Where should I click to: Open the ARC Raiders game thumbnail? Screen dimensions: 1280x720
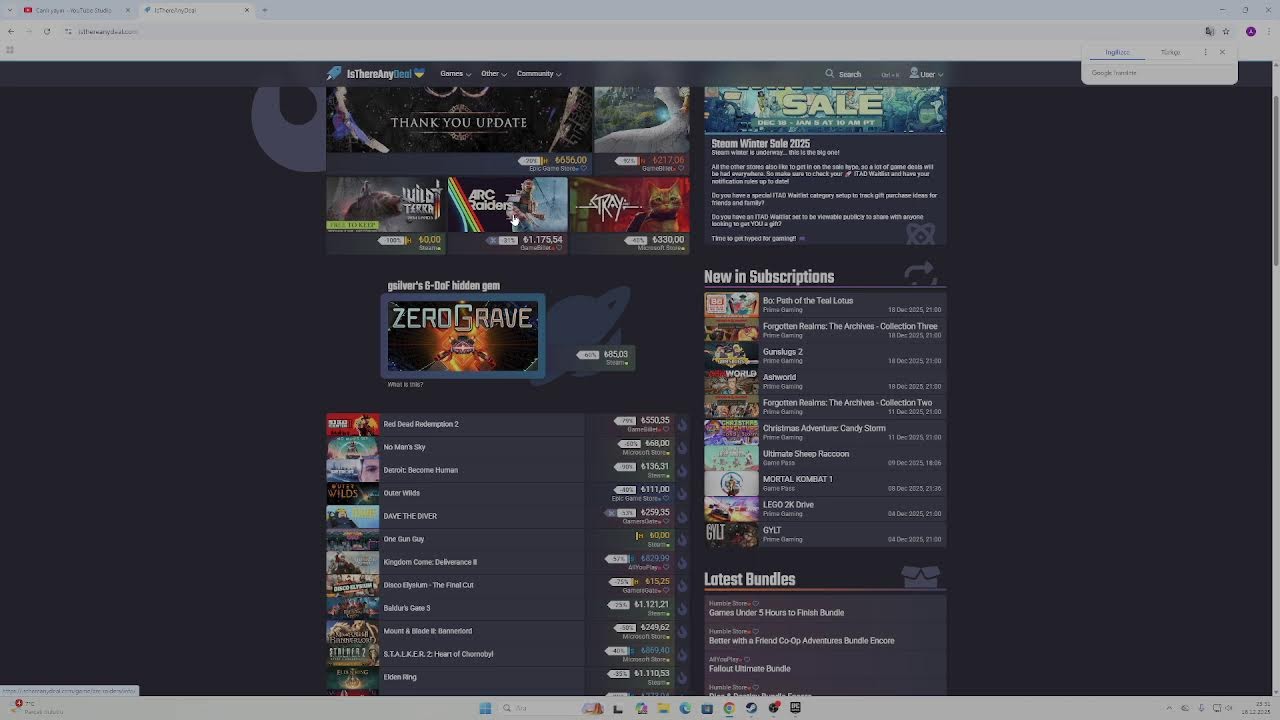tap(507, 204)
